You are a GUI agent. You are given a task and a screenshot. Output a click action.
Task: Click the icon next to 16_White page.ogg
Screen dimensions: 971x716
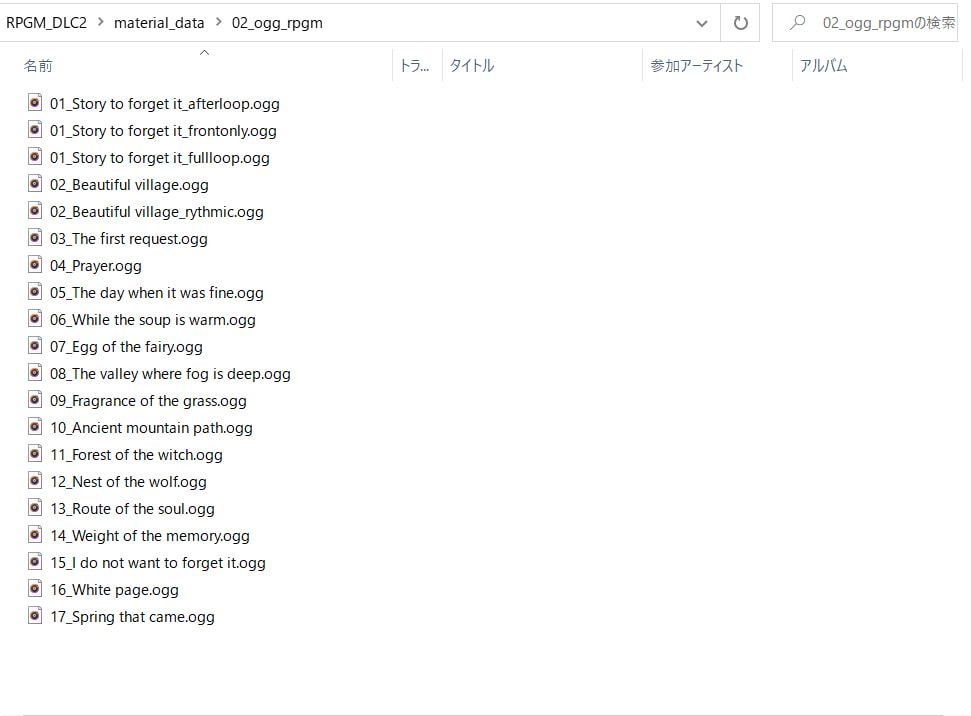click(35, 589)
